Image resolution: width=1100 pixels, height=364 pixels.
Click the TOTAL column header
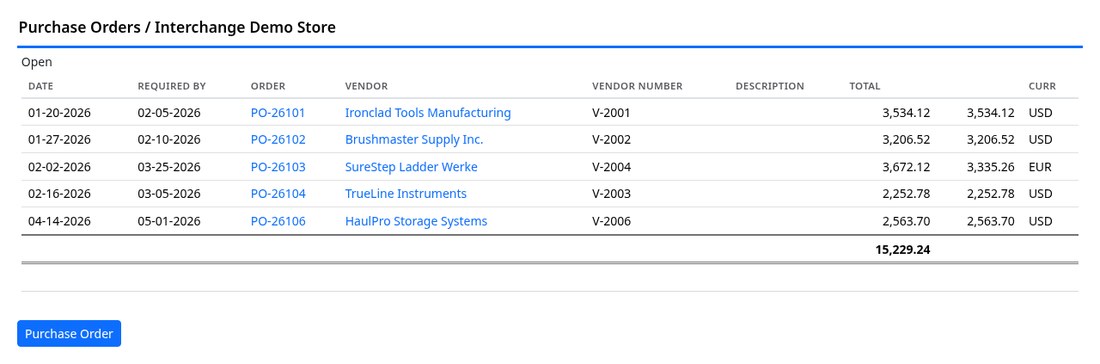pyautogui.click(x=864, y=86)
